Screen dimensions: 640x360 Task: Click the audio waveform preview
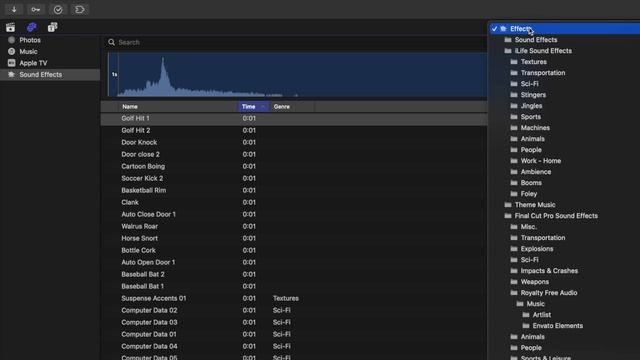(x=298, y=75)
